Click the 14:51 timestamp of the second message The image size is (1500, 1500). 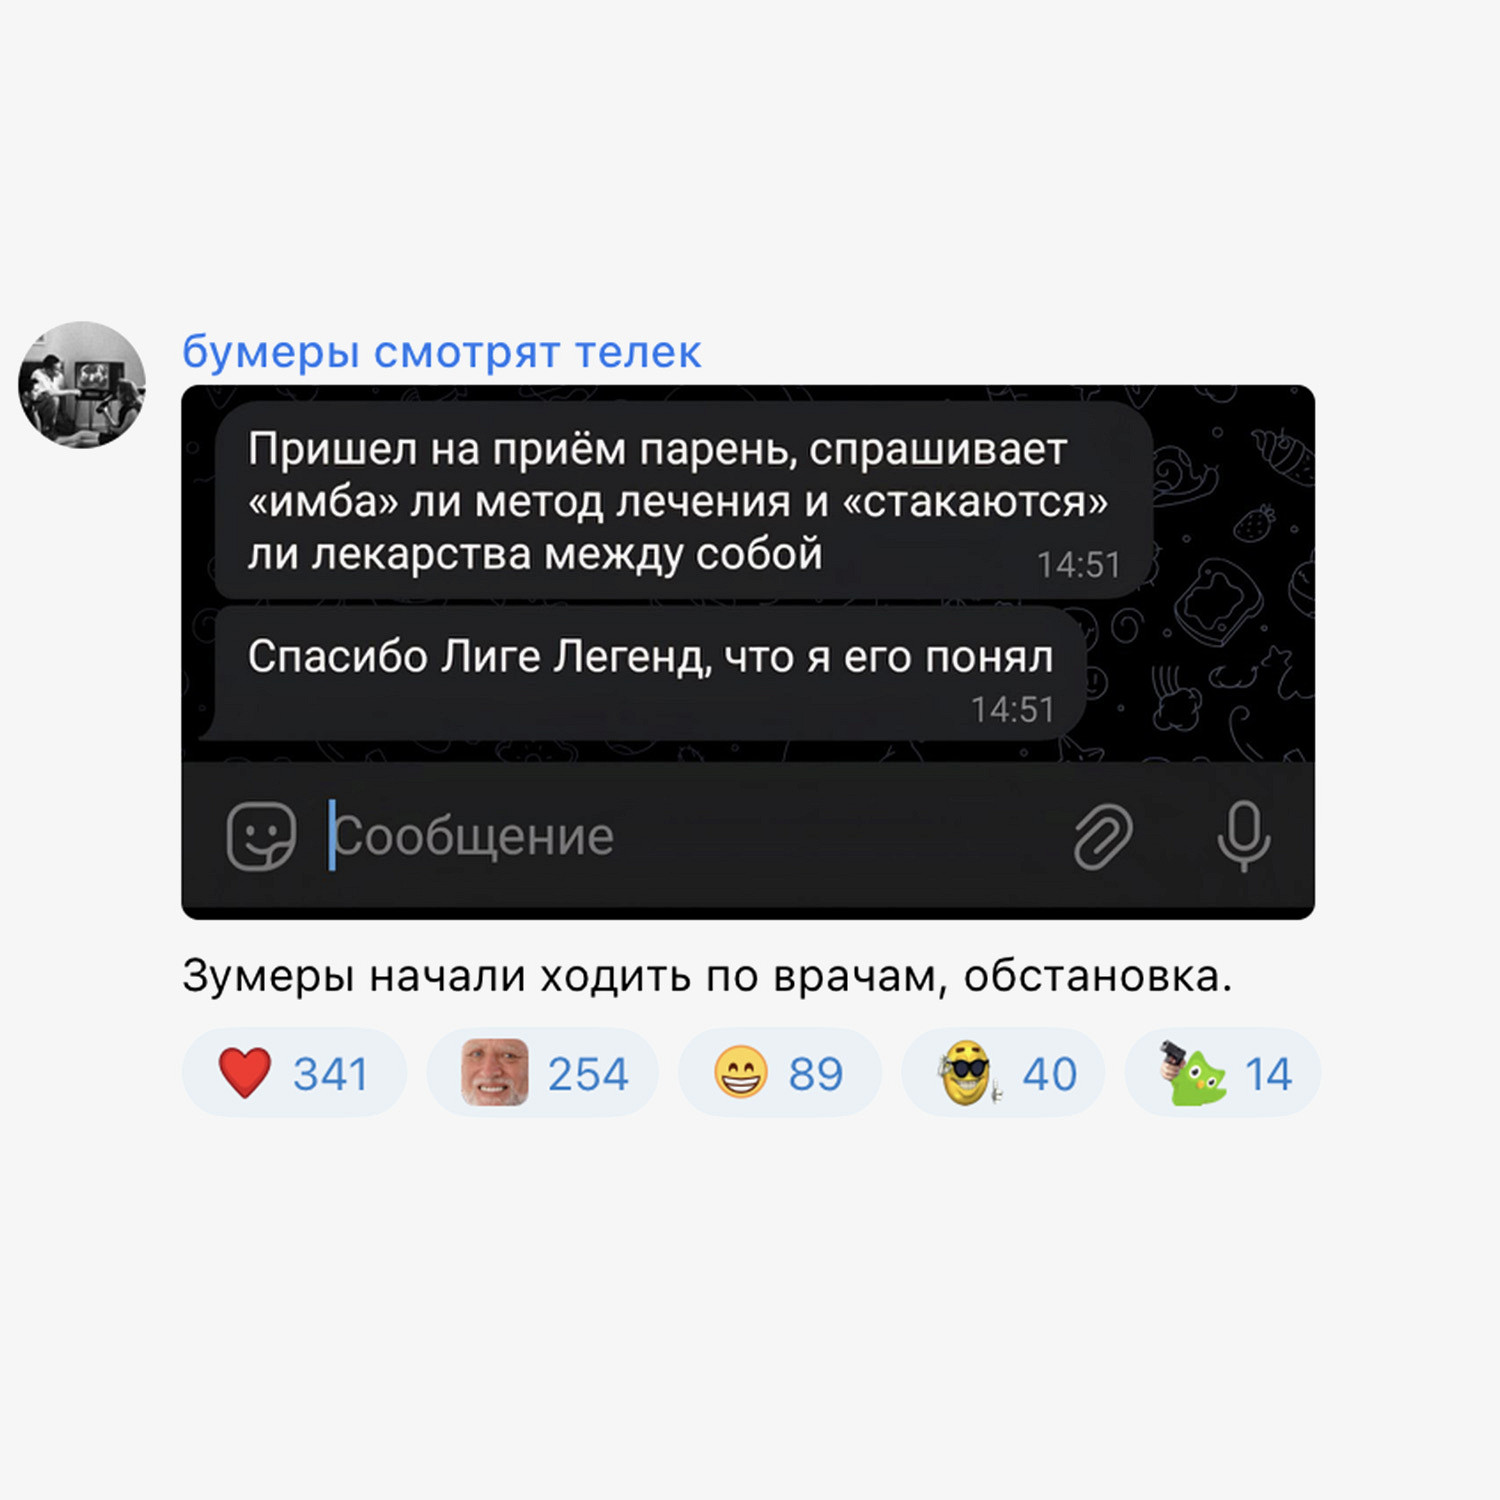point(1012,710)
